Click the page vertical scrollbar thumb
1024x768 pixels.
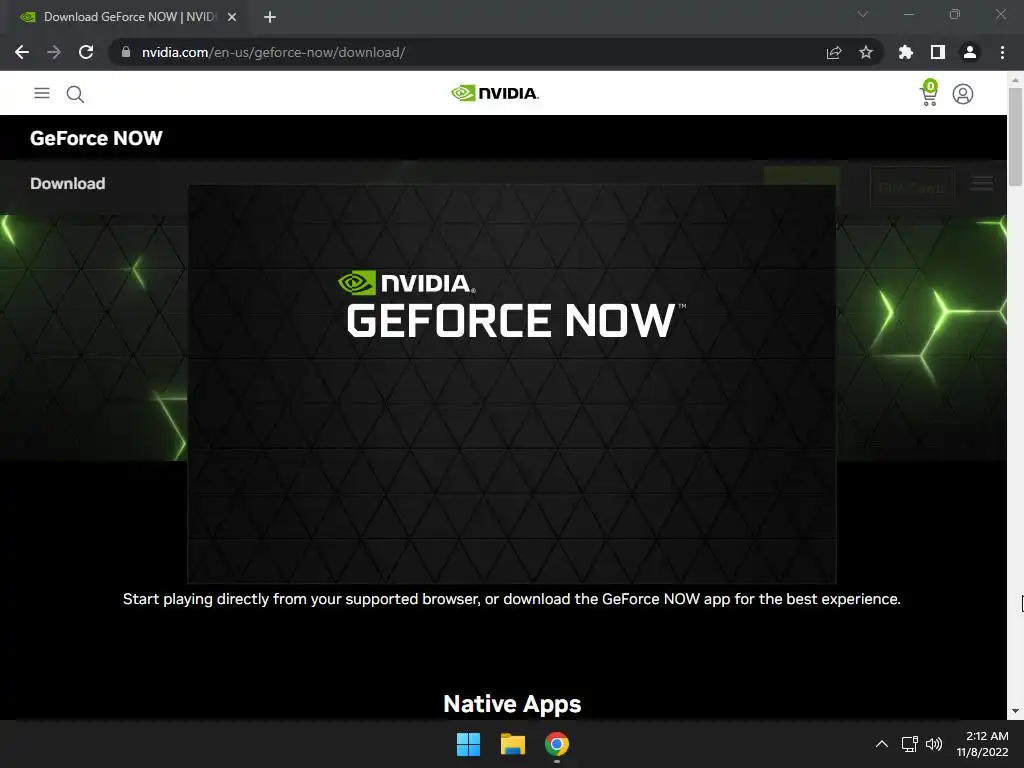(1016, 136)
